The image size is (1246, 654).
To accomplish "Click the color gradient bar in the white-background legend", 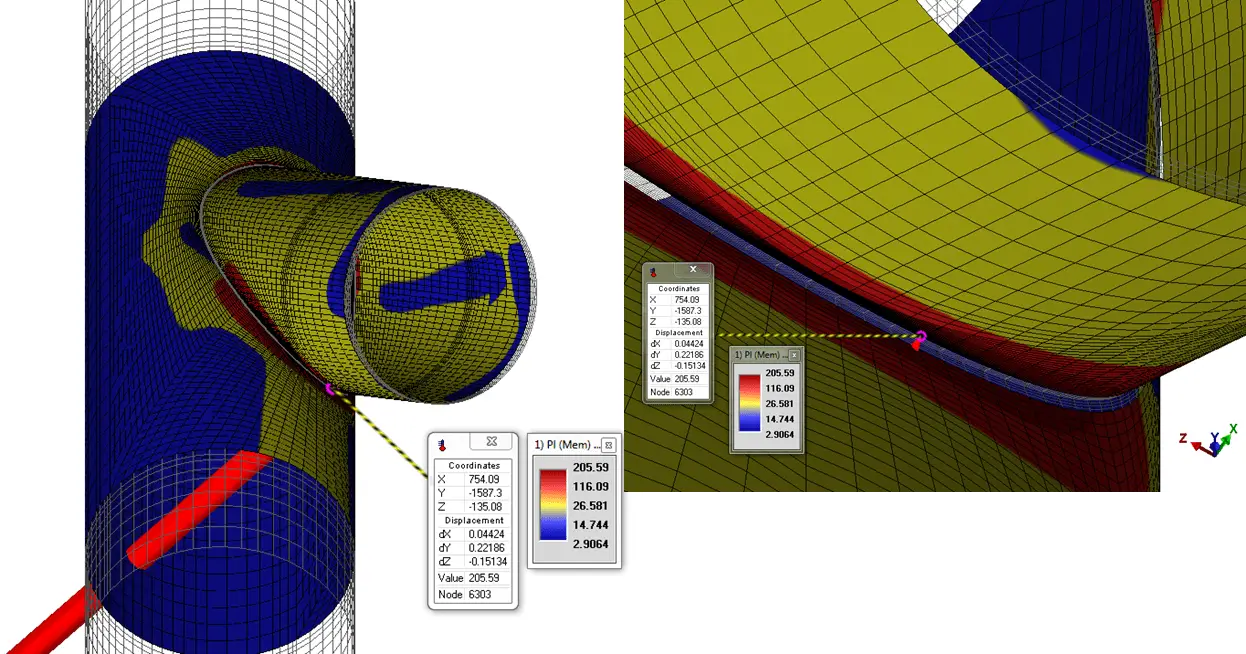I will [553, 505].
